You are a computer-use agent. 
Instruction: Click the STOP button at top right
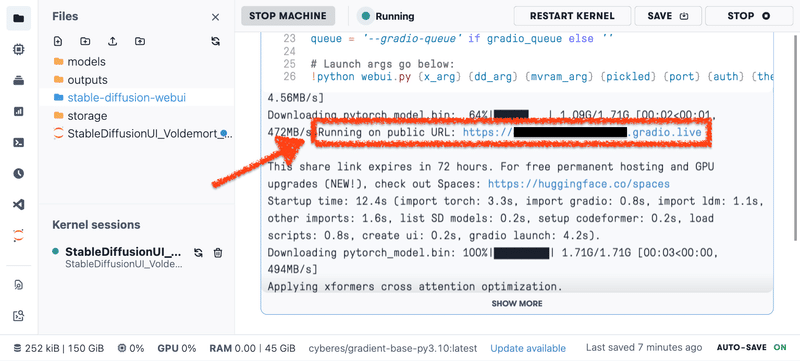pyautogui.click(x=748, y=16)
